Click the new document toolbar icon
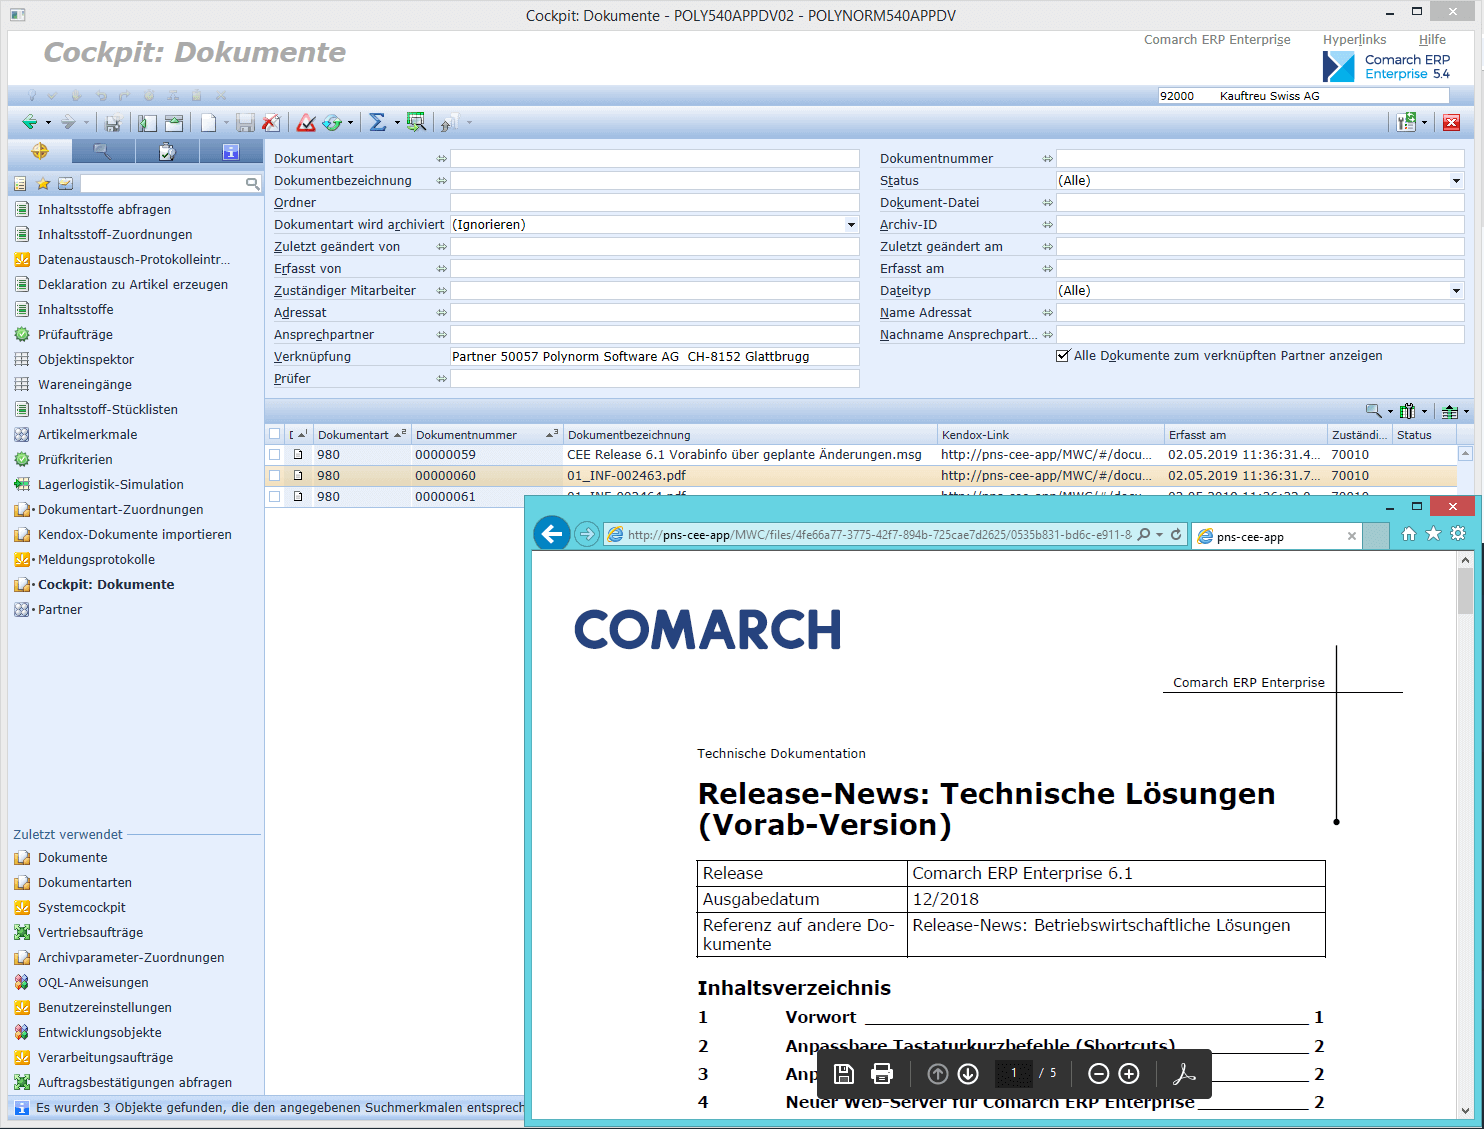This screenshot has width=1484, height=1129. (x=209, y=122)
